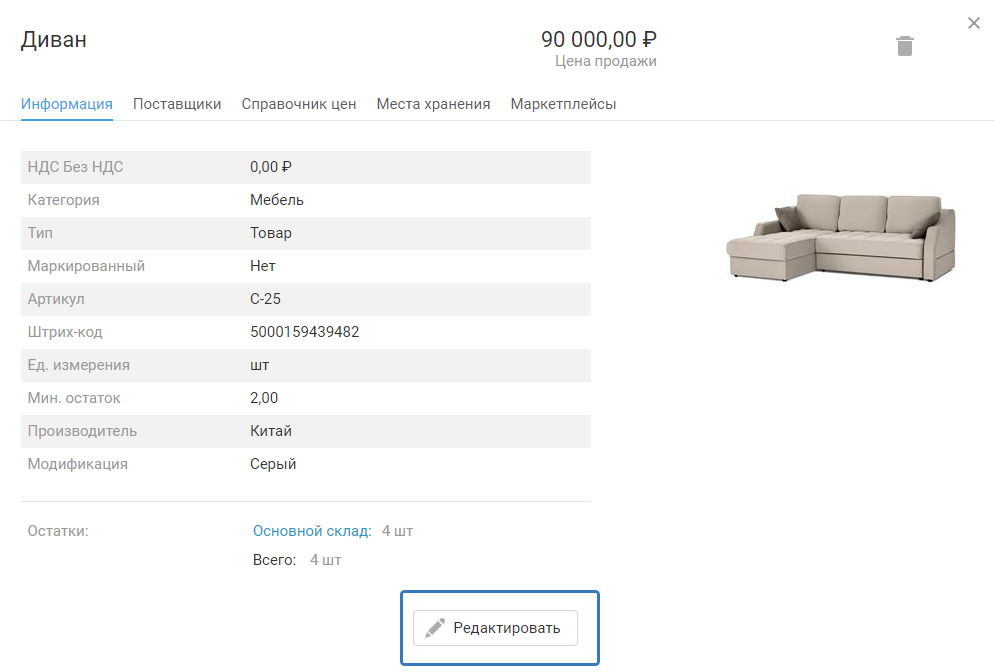Close the Диван product card
The image size is (994, 672).
[974, 23]
